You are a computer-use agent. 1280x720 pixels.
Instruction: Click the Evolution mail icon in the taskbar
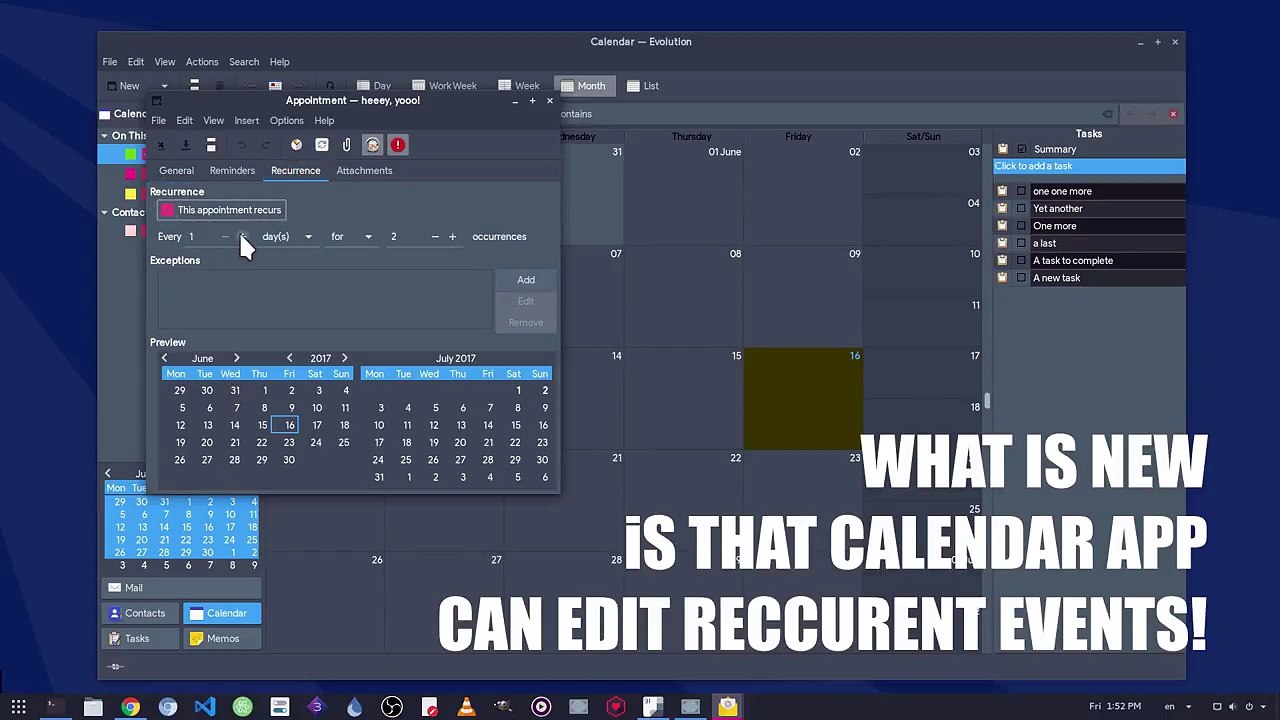[727, 707]
